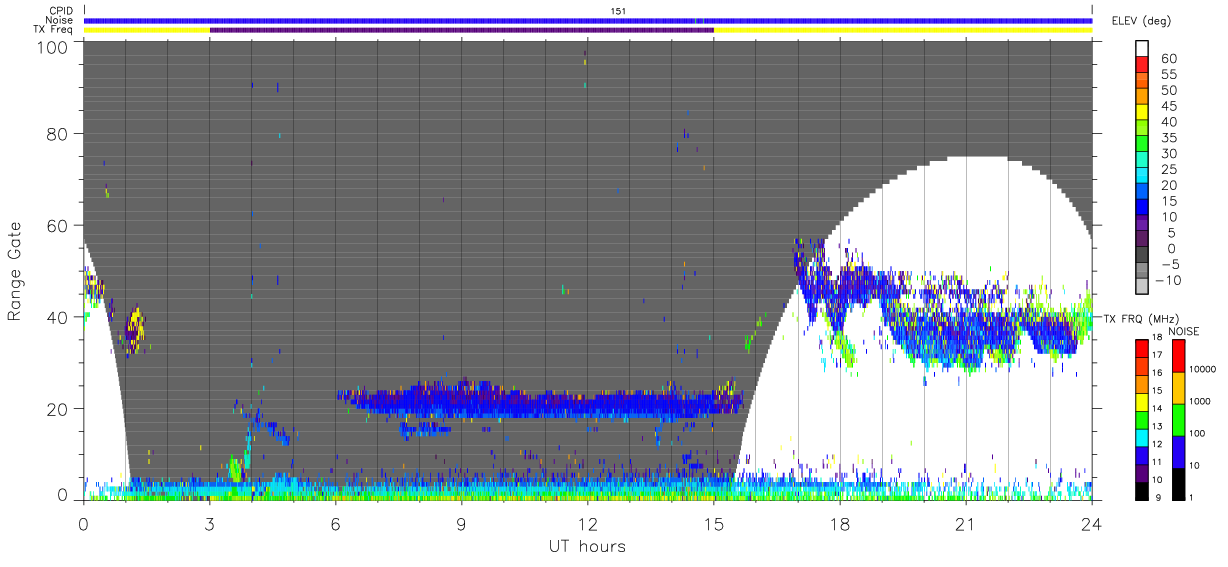Image resolution: width=1228 pixels, height=567 pixels.
Task: Click the UT hours tick label 15
Action: click(714, 522)
